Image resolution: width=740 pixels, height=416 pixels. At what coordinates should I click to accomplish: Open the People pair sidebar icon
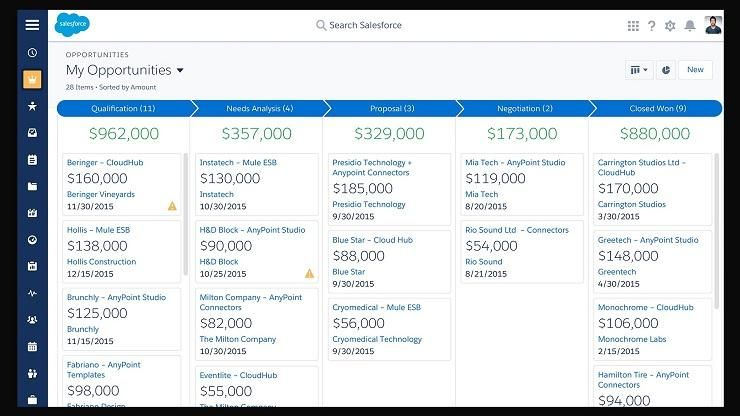point(32,374)
